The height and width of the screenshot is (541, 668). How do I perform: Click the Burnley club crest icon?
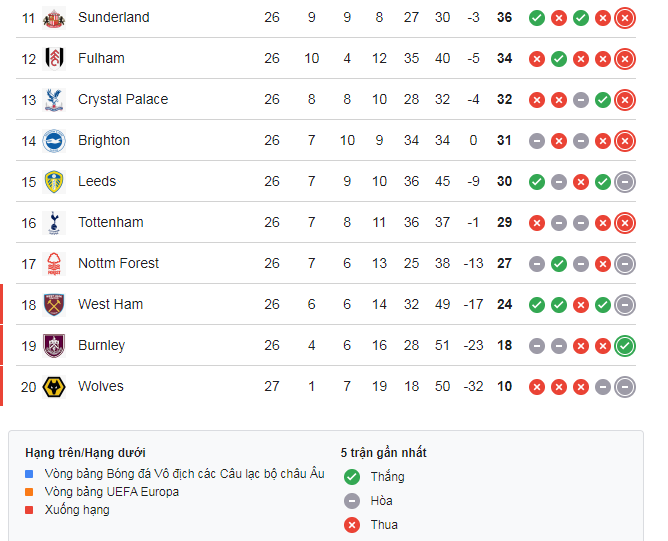click(x=54, y=346)
